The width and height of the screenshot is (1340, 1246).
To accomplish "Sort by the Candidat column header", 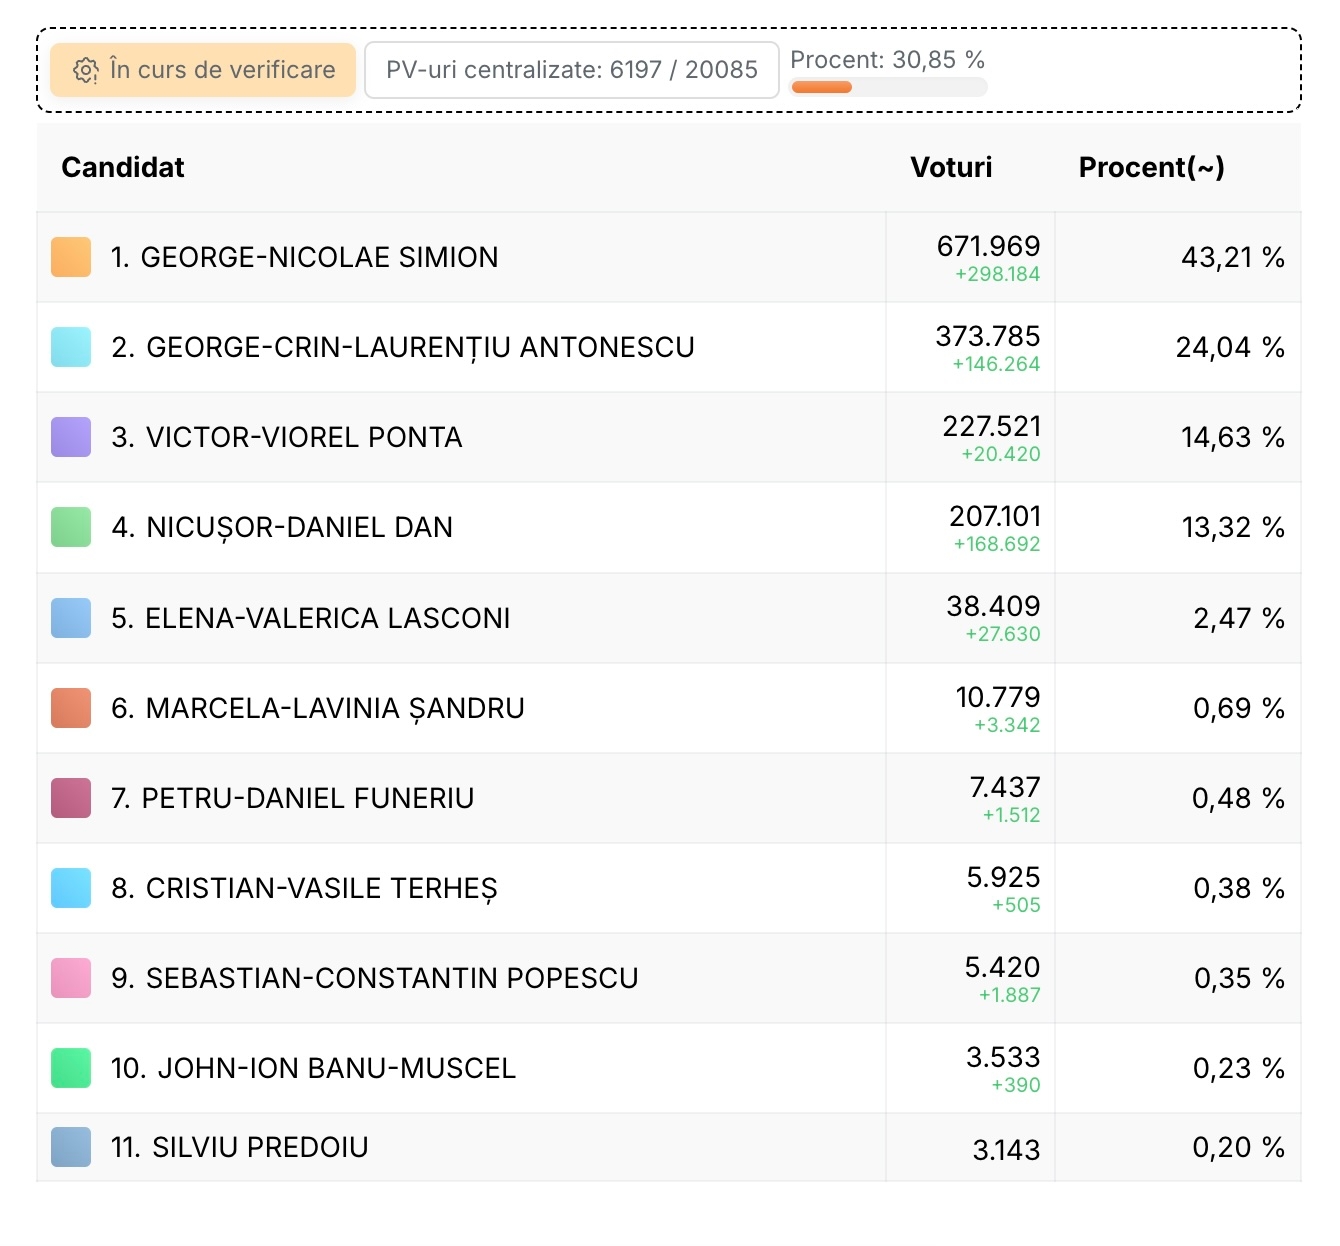I will (x=123, y=167).
